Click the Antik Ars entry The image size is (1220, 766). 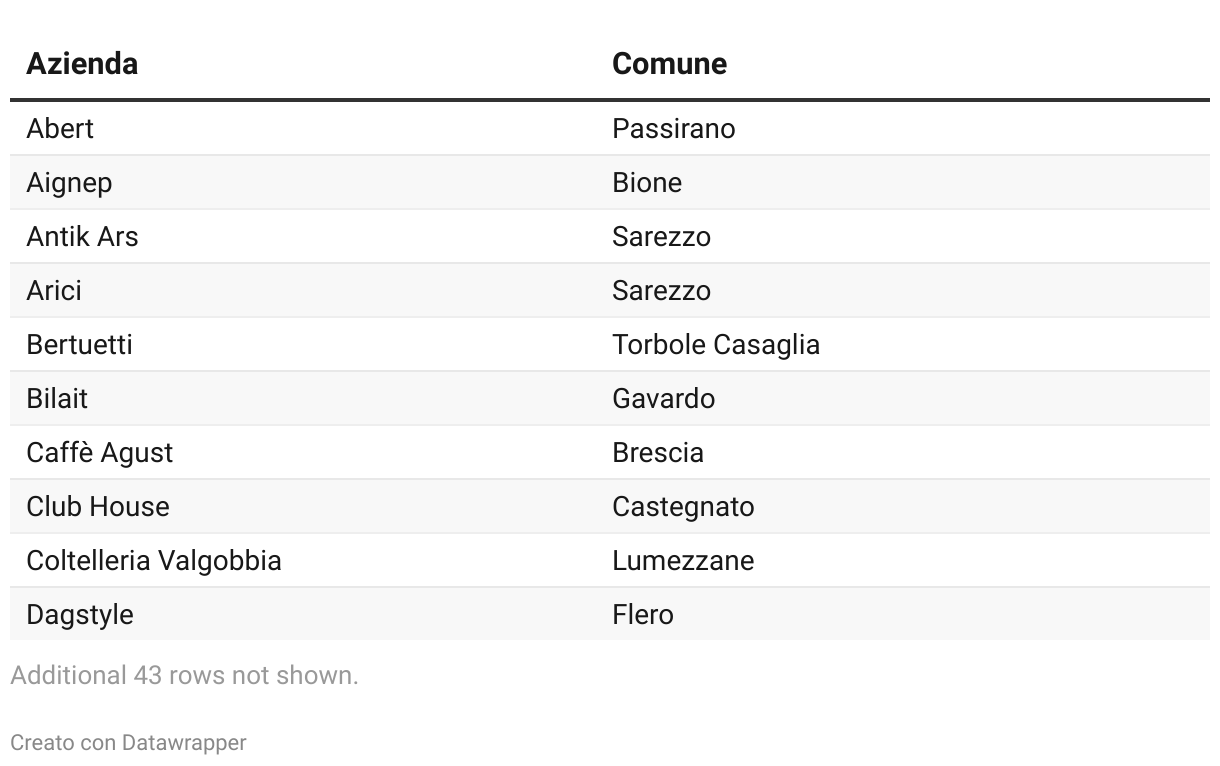pos(82,237)
